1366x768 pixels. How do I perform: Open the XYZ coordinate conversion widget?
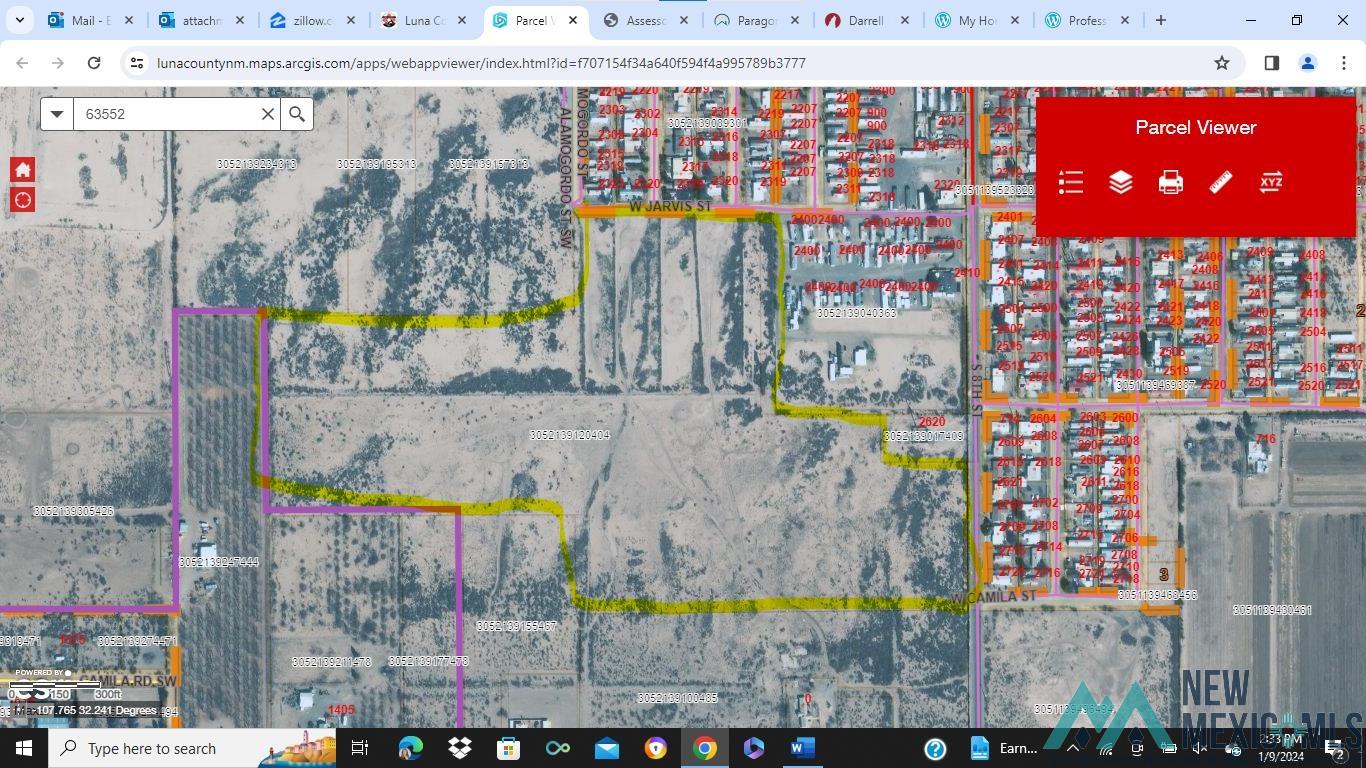[1271, 182]
